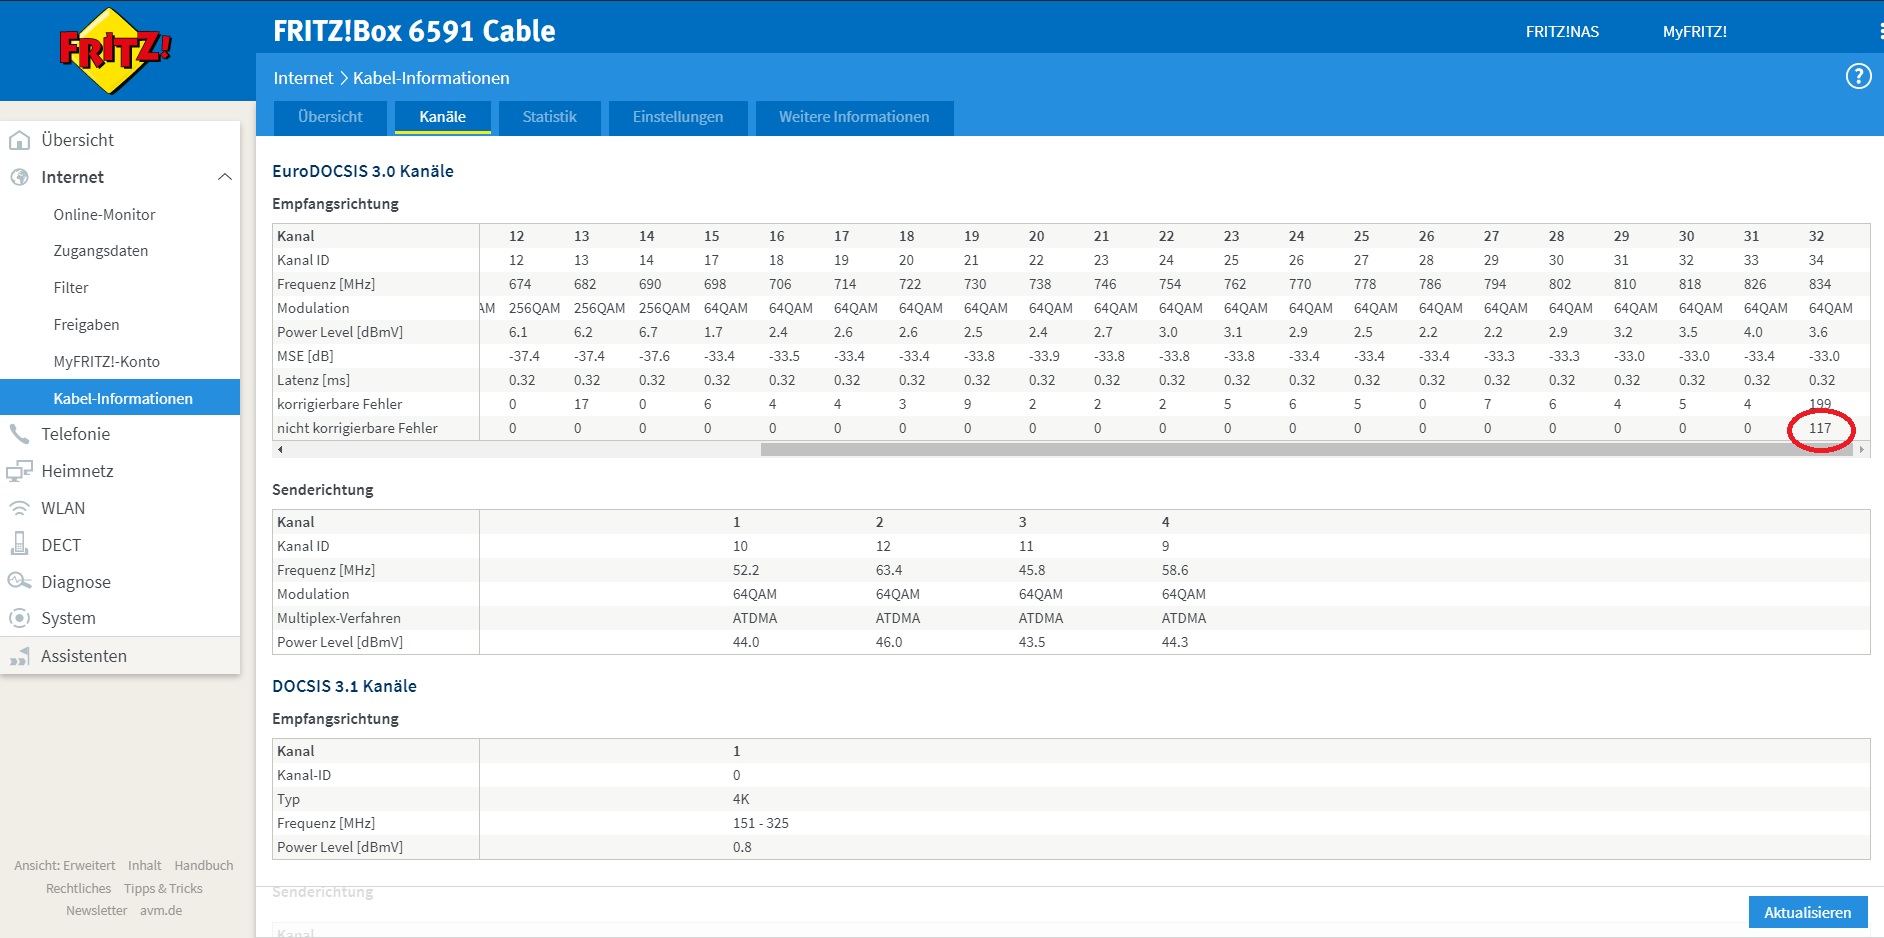
Task: Click the System icon in sidebar
Action: pos(19,618)
